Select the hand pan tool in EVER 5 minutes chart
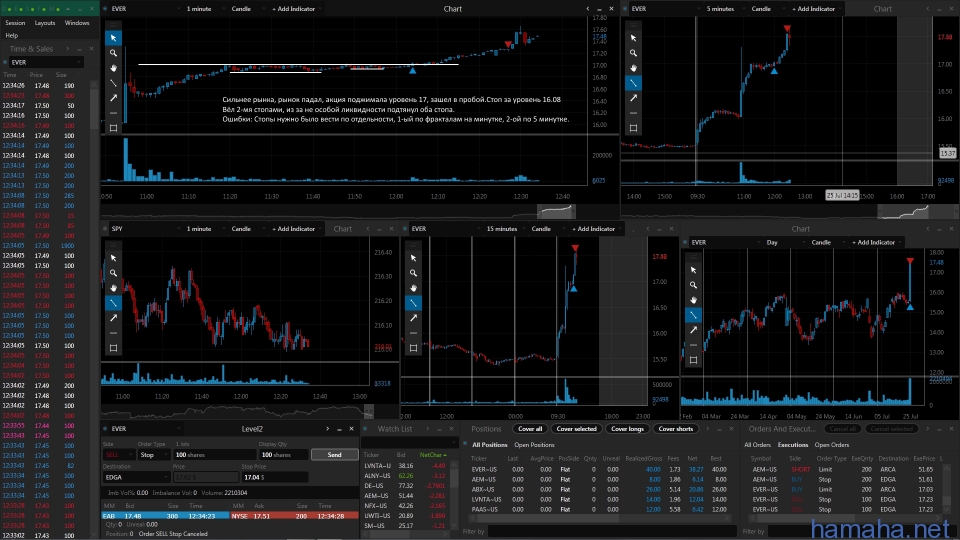 634,68
